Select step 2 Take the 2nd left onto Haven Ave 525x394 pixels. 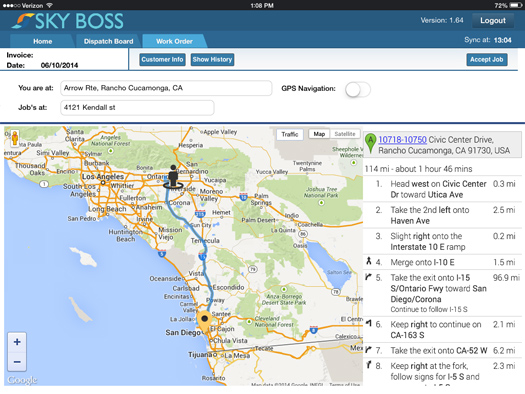442,215
